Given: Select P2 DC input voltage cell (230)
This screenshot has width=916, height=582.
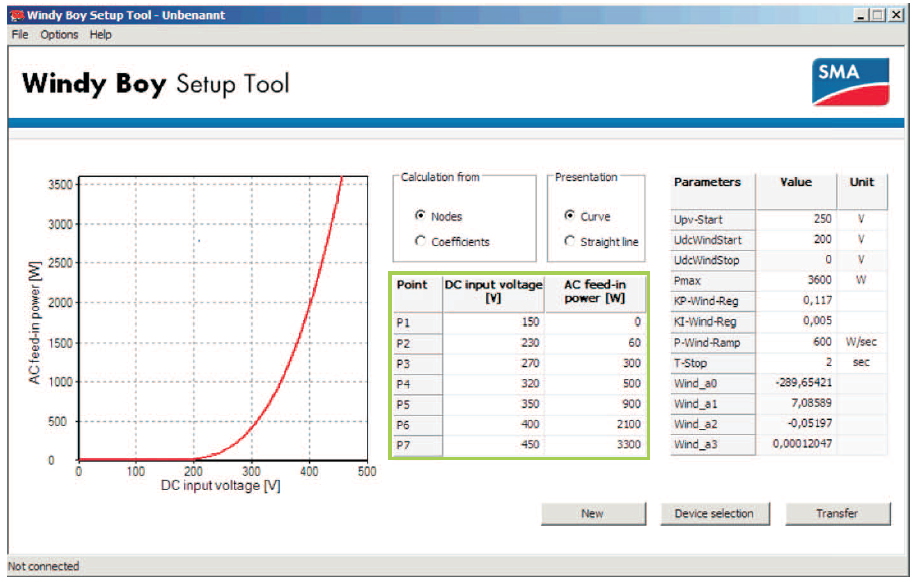Looking at the screenshot, I should [x=494, y=343].
